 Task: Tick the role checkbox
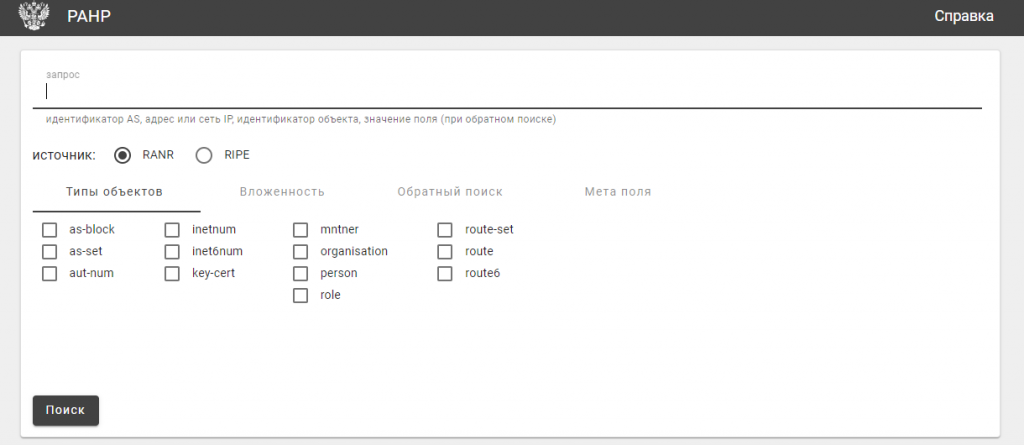pyautogui.click(x=301, y=296)
